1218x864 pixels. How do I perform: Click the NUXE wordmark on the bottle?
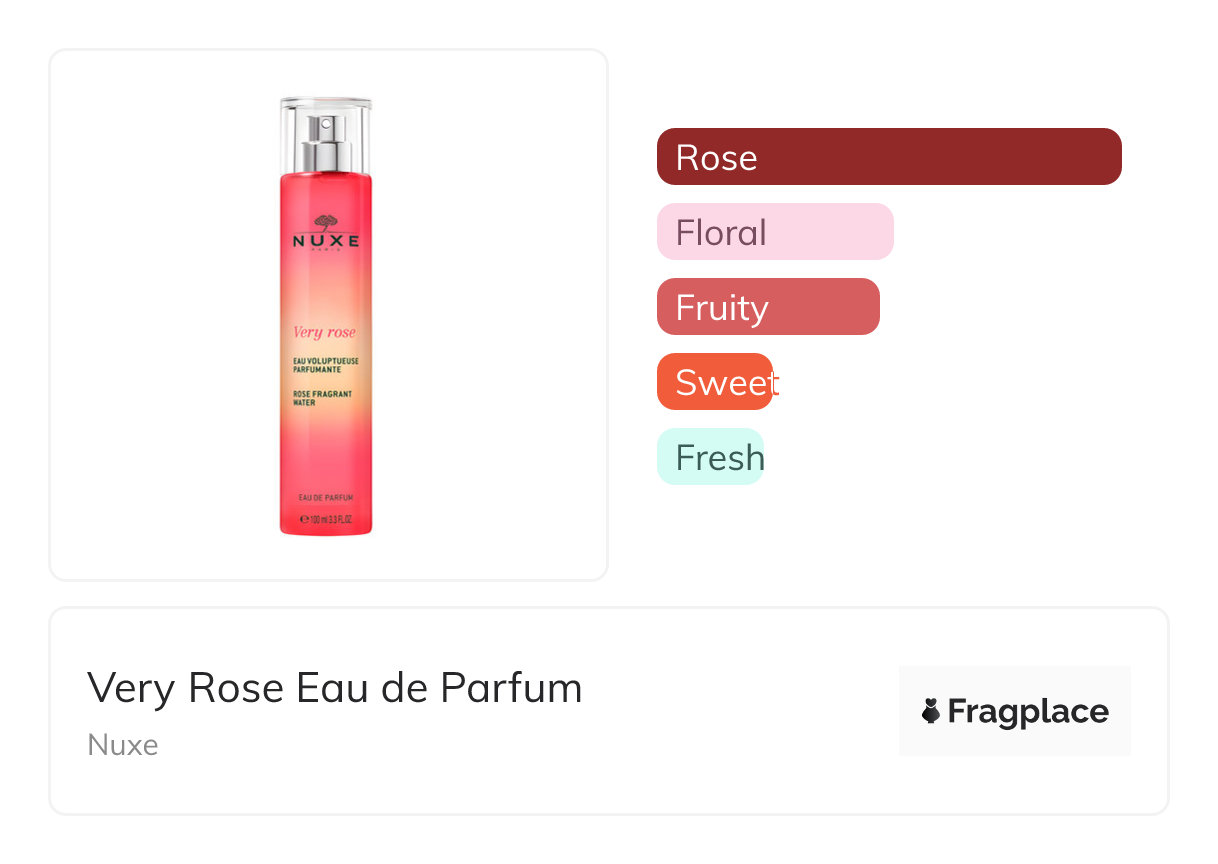pyautogui.click(x=326, y=241)
